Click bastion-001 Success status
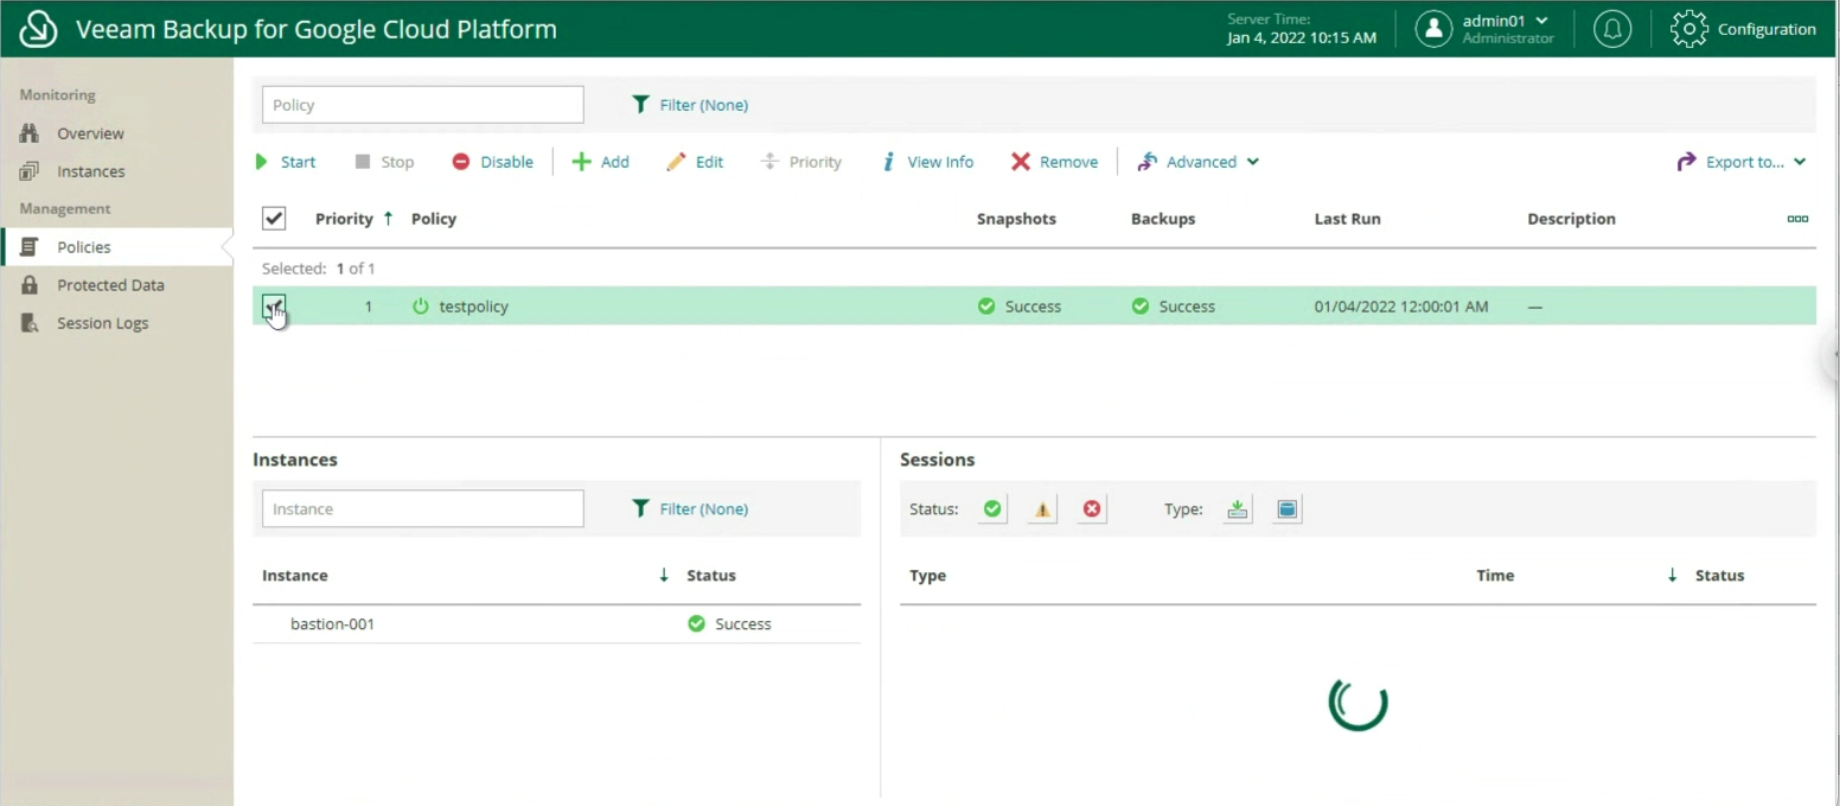 [730, 624]
